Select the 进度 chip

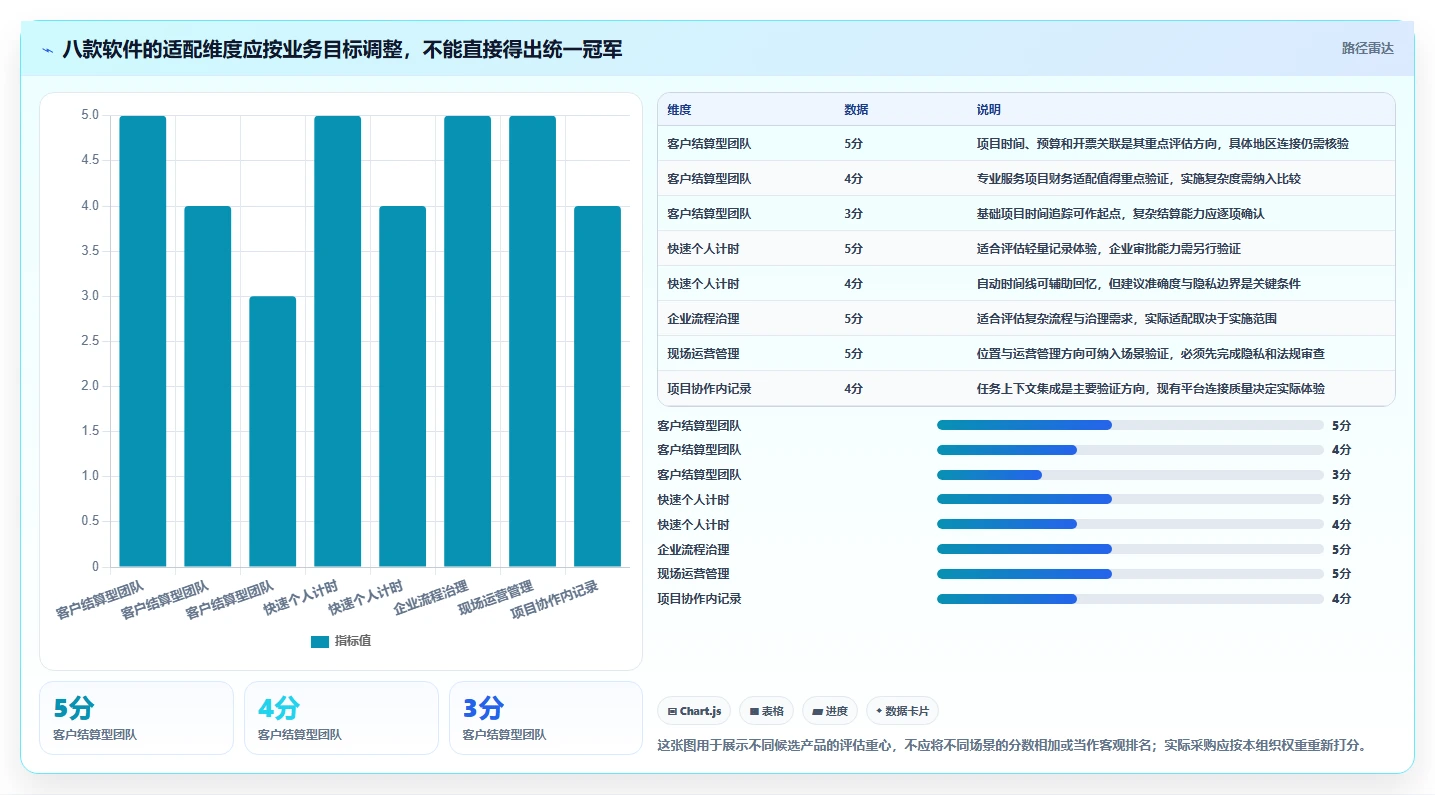pyautogui.click(x=830, y=711)
